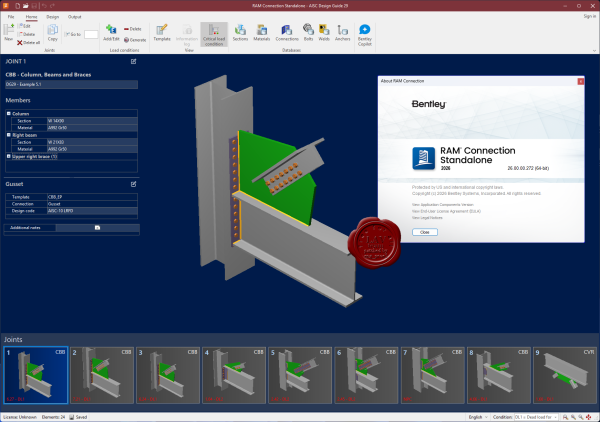Click the DG29 - Example 5.1 description field

(x=72, y=84)
